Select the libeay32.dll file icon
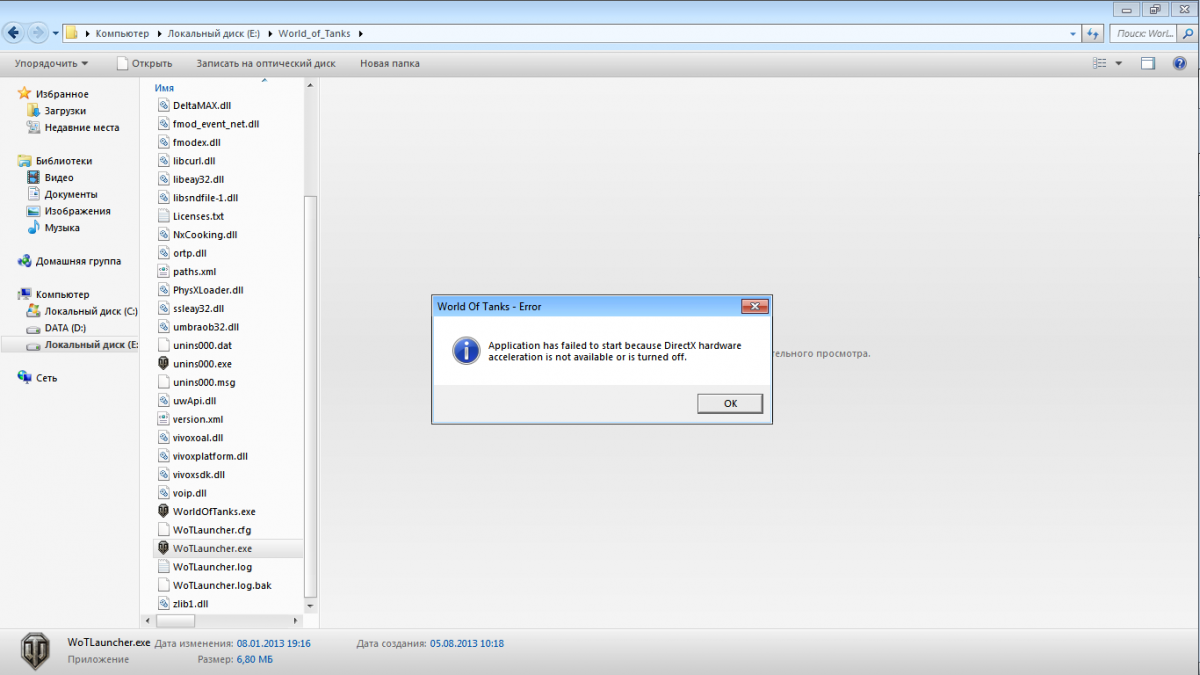Image resolution: width=1200 pixels, height=675 pixels. click(x=164, y=179)
